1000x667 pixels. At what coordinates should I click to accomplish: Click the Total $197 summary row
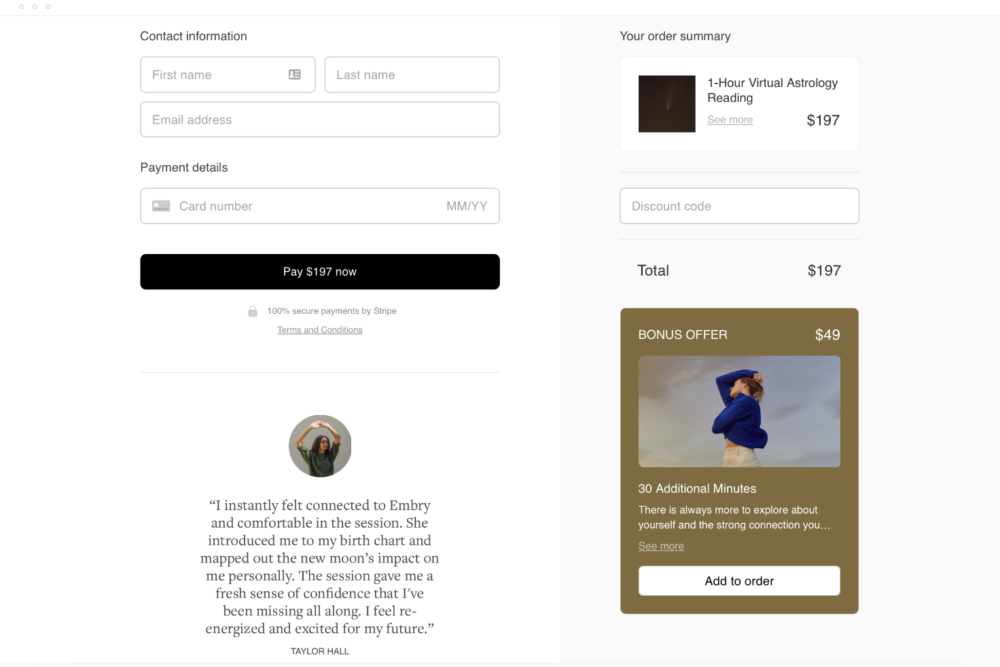click(x=738, y=270)
